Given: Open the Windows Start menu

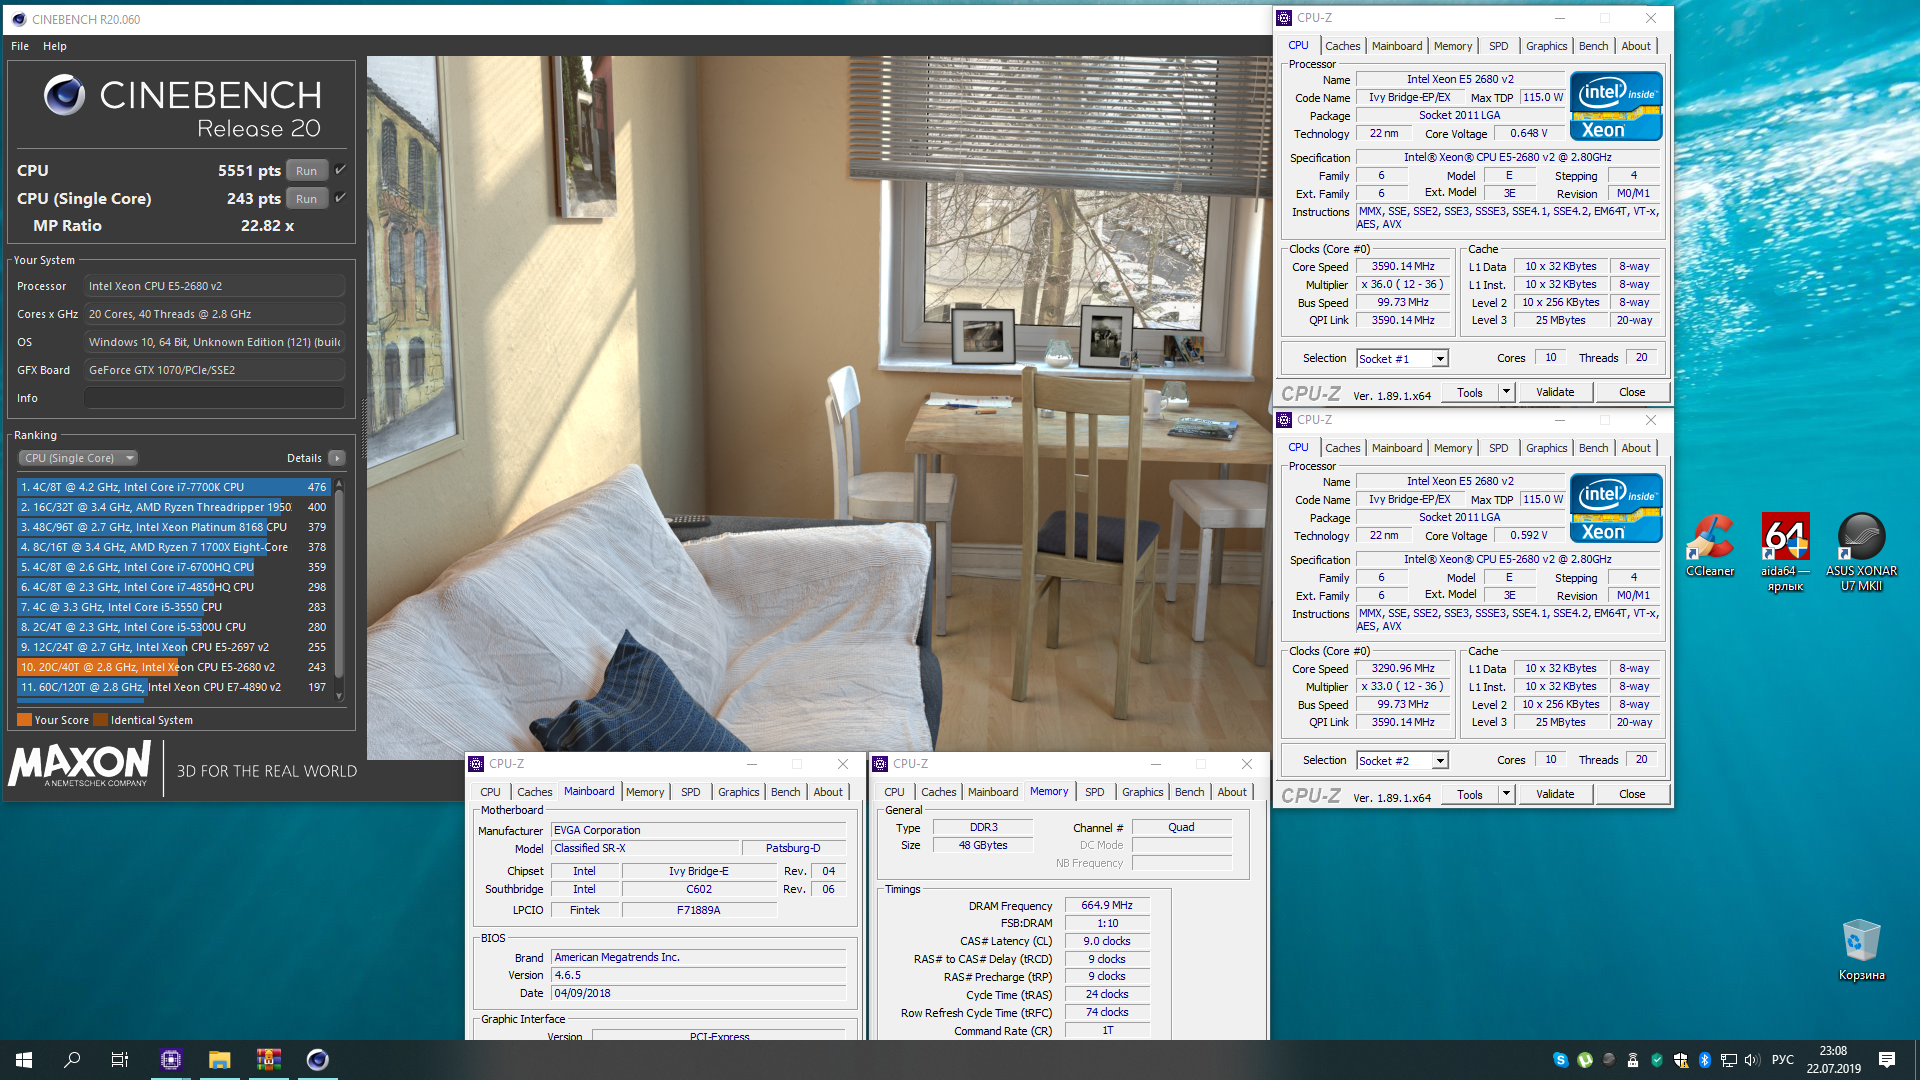Looking at the screenshot, I should 24,1059.
